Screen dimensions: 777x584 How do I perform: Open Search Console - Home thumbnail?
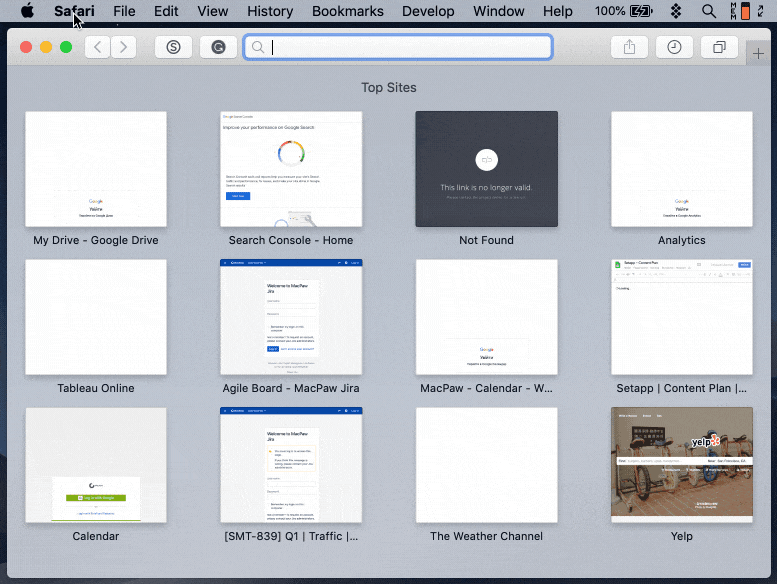[291, 169]
